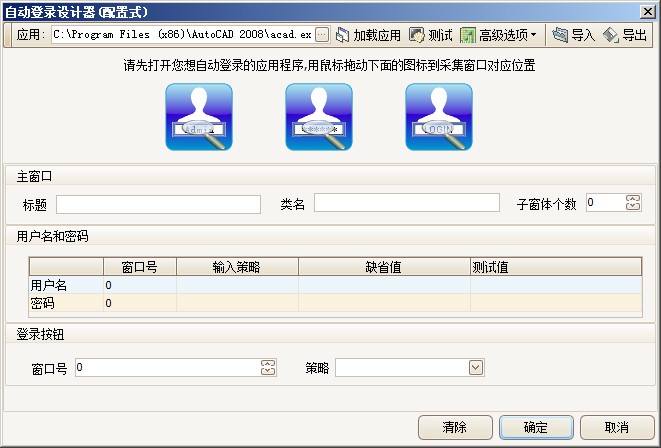Click the 确定 (OK) button
661x448 pixels.
(535, 427)
